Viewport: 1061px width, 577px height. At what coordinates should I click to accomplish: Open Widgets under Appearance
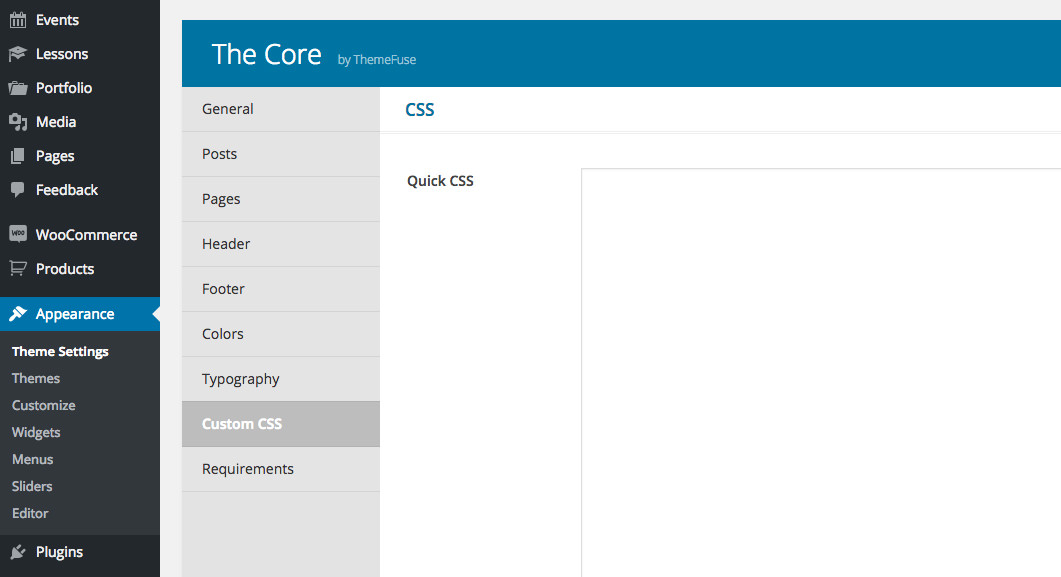tap(36, 432)
